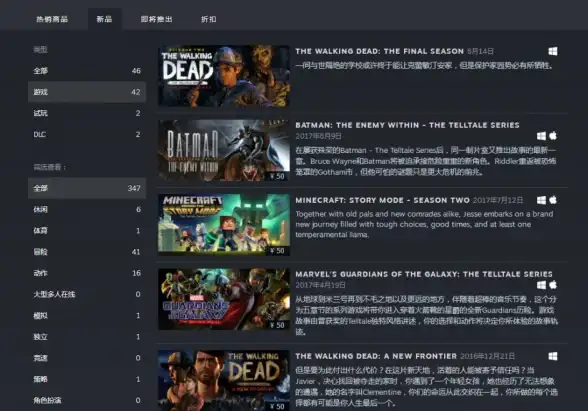Select type filter 全部 with count 46
The width and height of the screenshot is (588, 411).
[87, 70]
